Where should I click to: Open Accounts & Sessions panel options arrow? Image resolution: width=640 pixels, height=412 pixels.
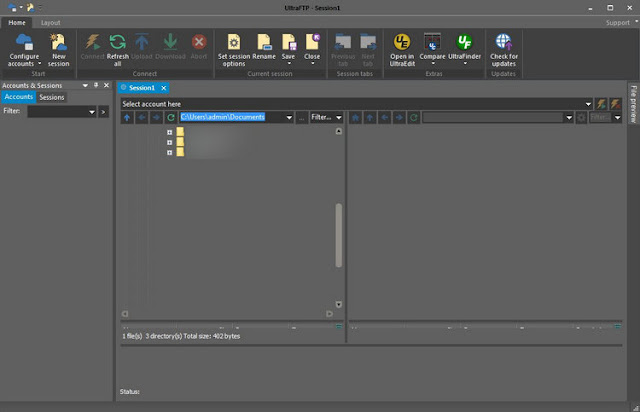click(85, 85)
